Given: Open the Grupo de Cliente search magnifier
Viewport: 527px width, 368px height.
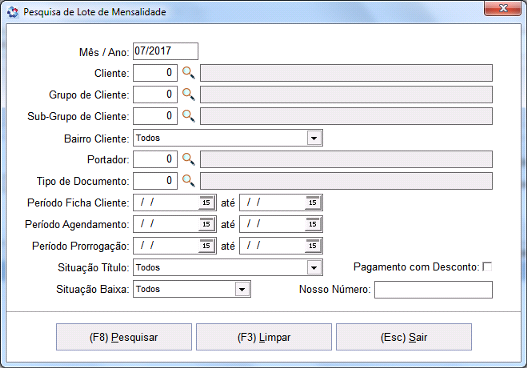Looking at the screenshot, I should 188,94.
